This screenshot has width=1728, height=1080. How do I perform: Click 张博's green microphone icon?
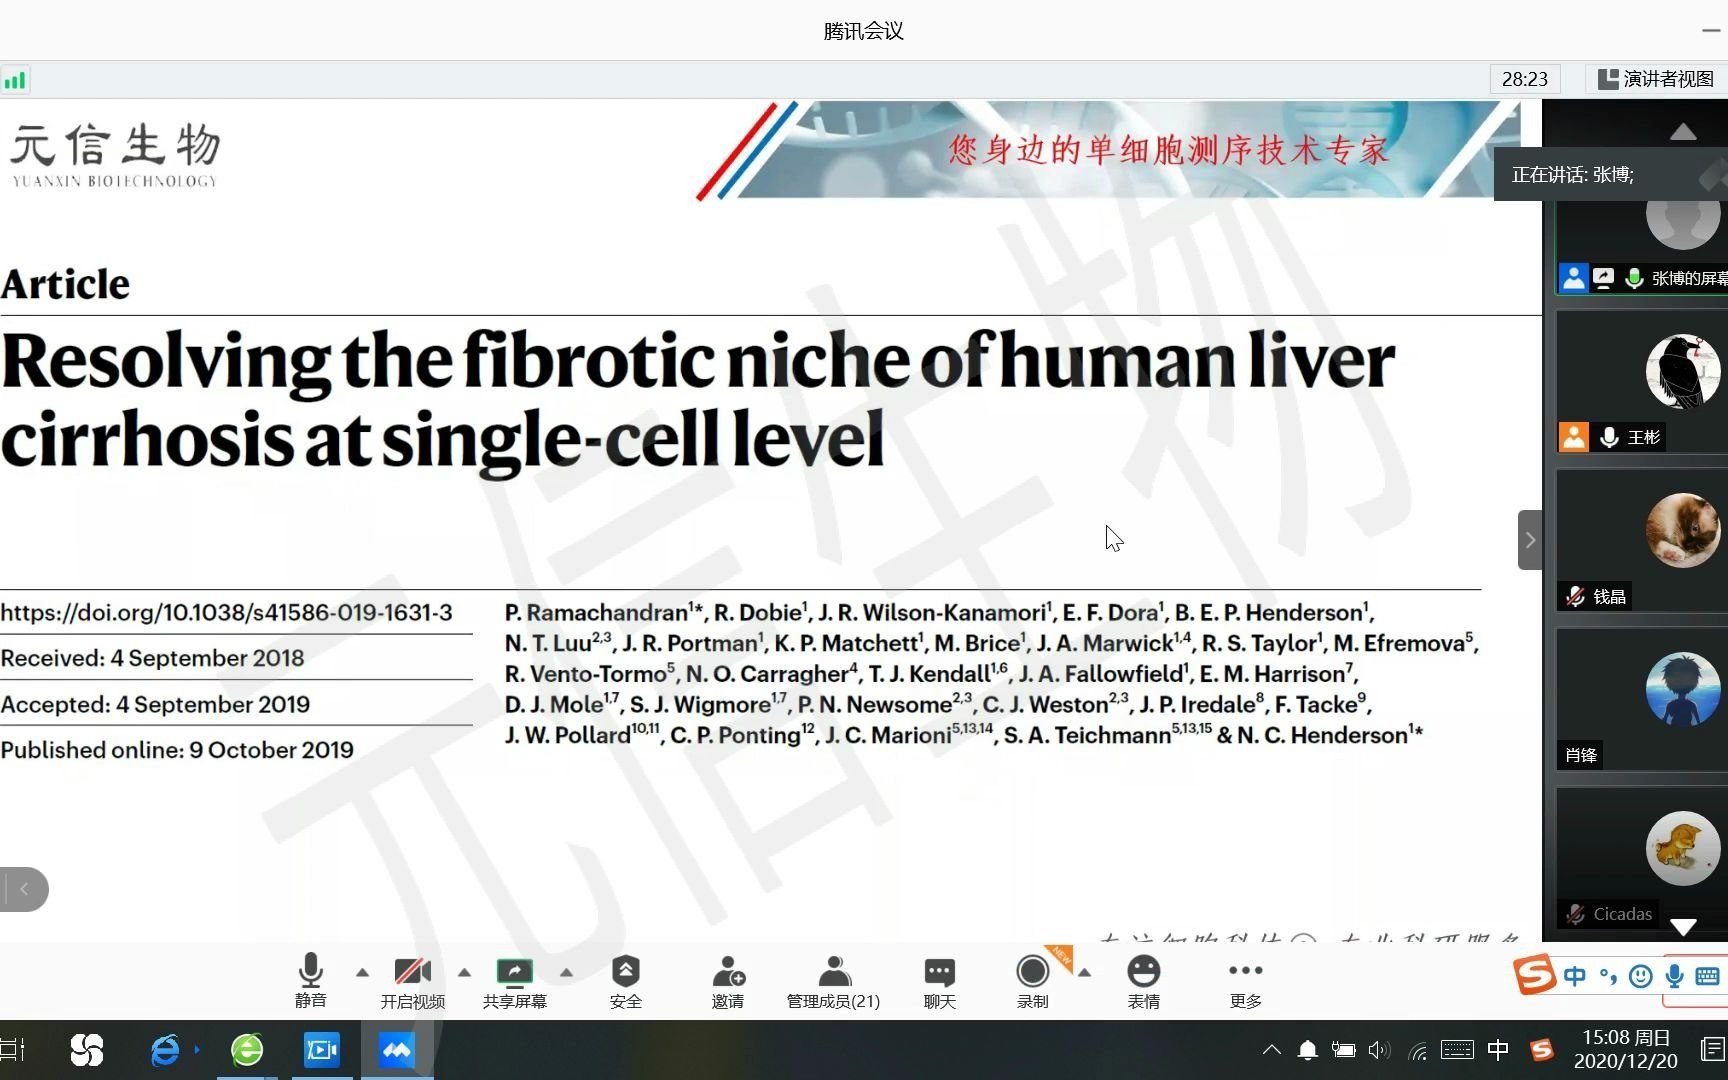pos(1634,278)
